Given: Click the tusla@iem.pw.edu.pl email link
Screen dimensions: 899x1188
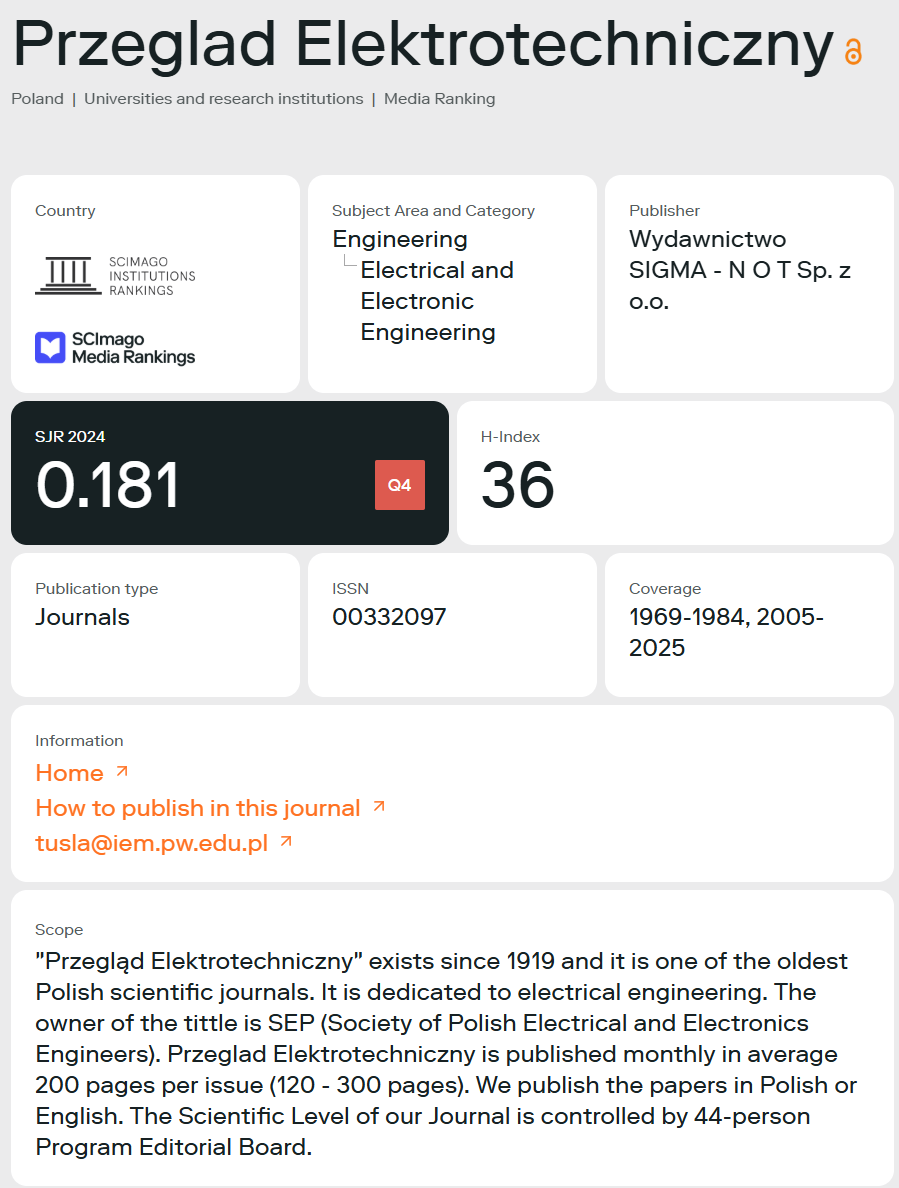Looking at the screenshot, I should coord(152,843).
